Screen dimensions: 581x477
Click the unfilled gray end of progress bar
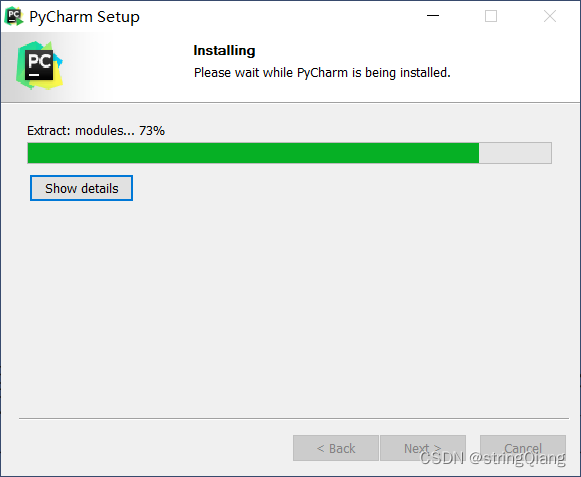515,153
